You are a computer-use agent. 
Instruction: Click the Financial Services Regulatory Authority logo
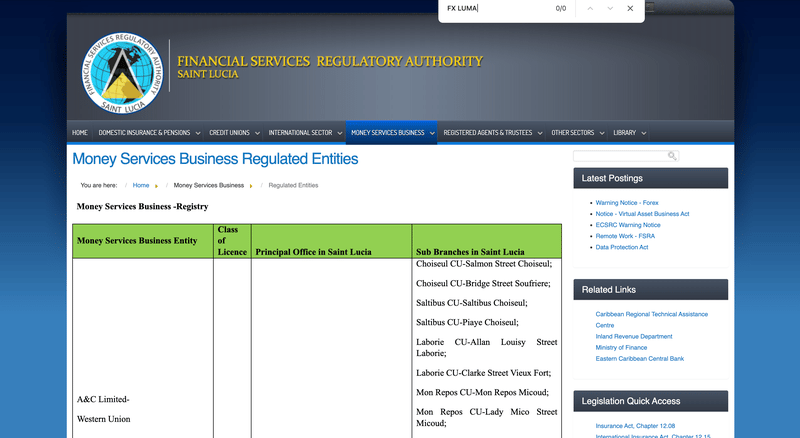coord(122,73)
